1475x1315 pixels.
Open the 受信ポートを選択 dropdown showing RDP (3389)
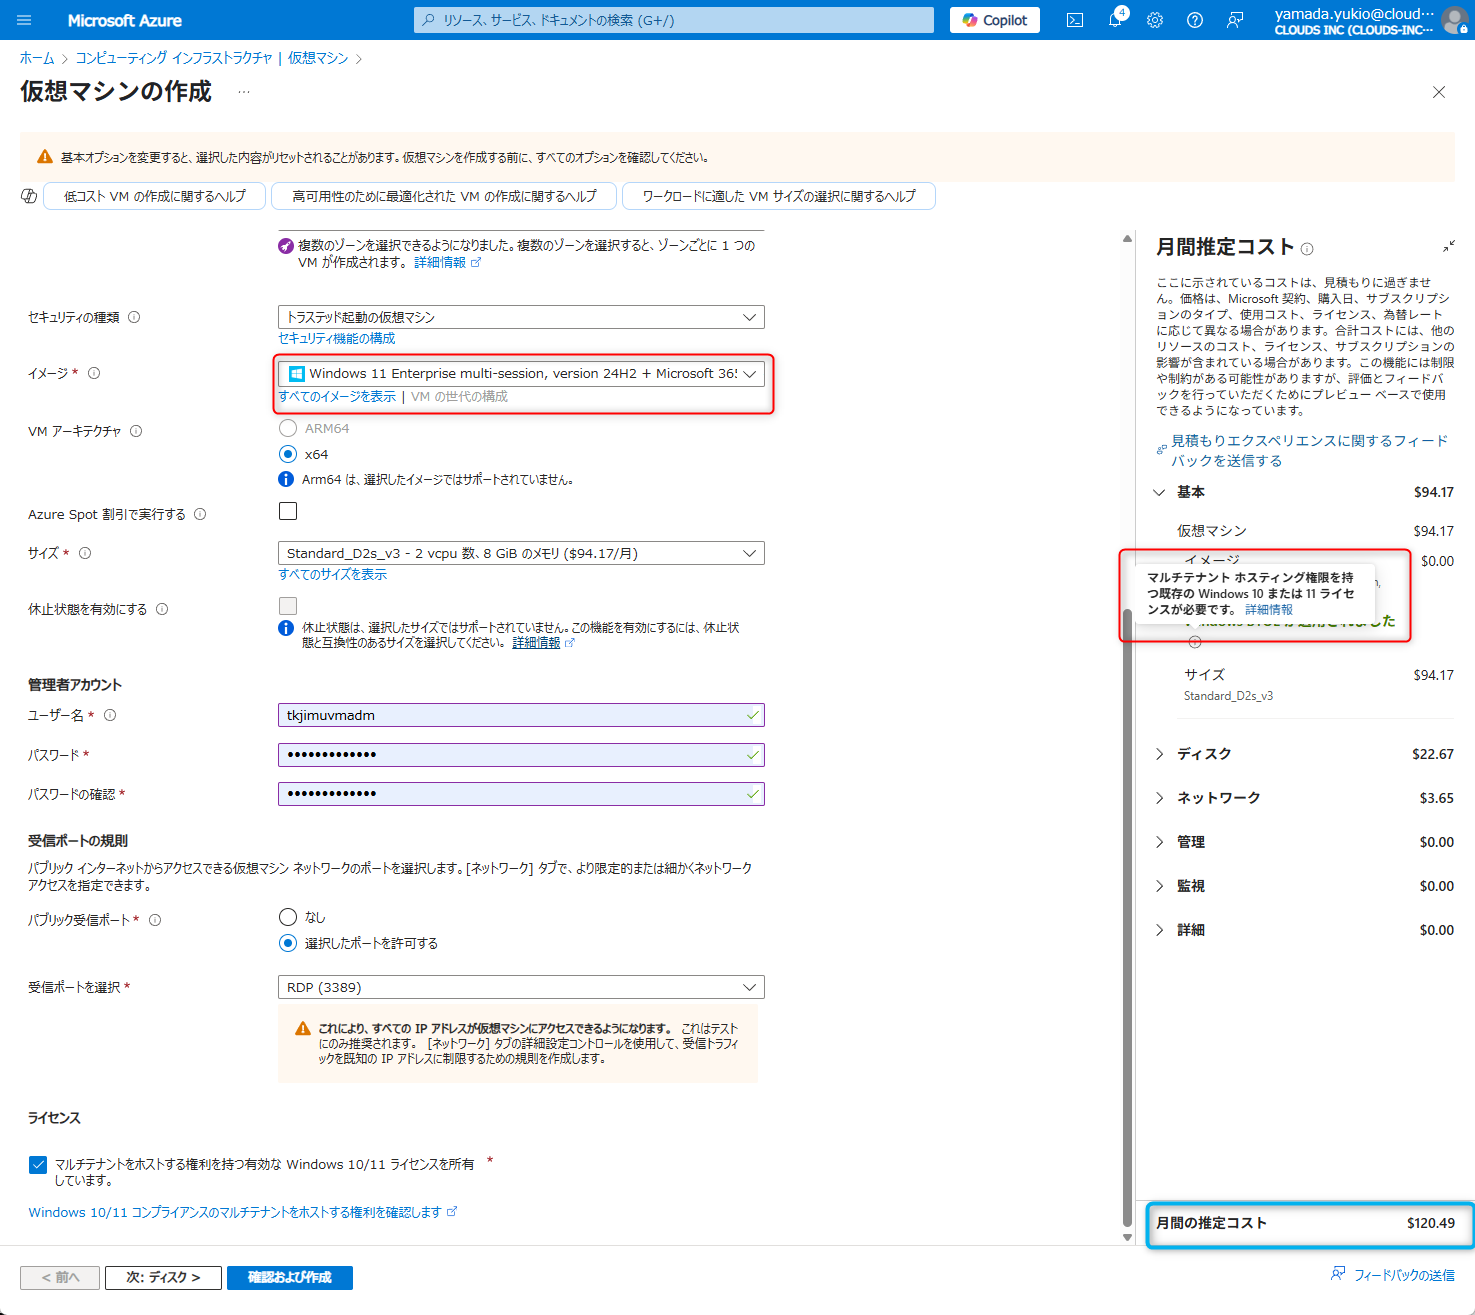point(521,987)
